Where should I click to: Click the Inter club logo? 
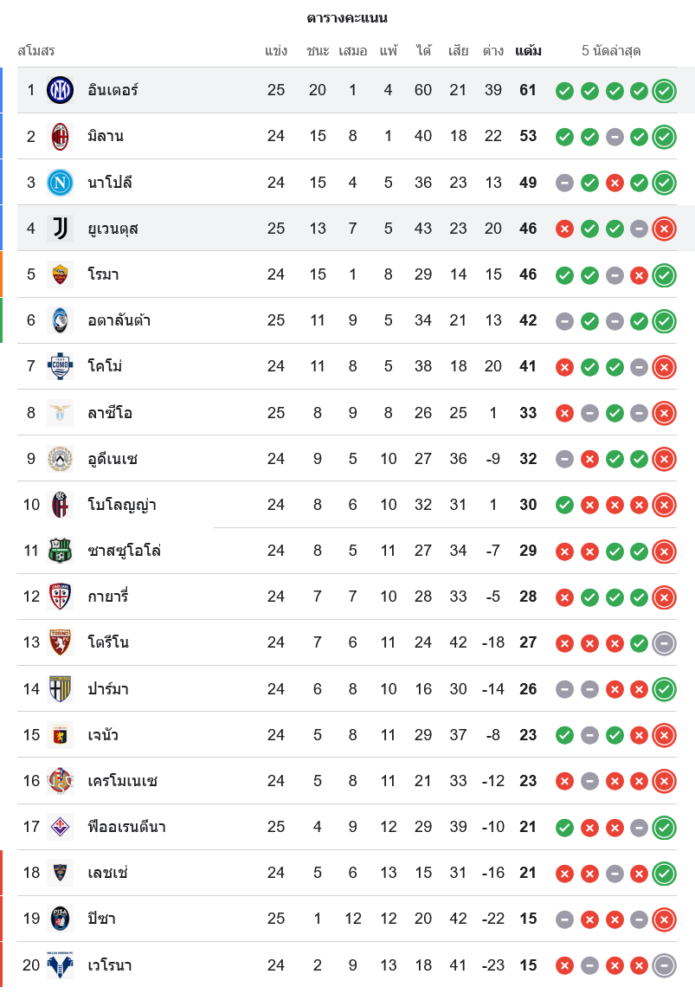pos(60,90)
